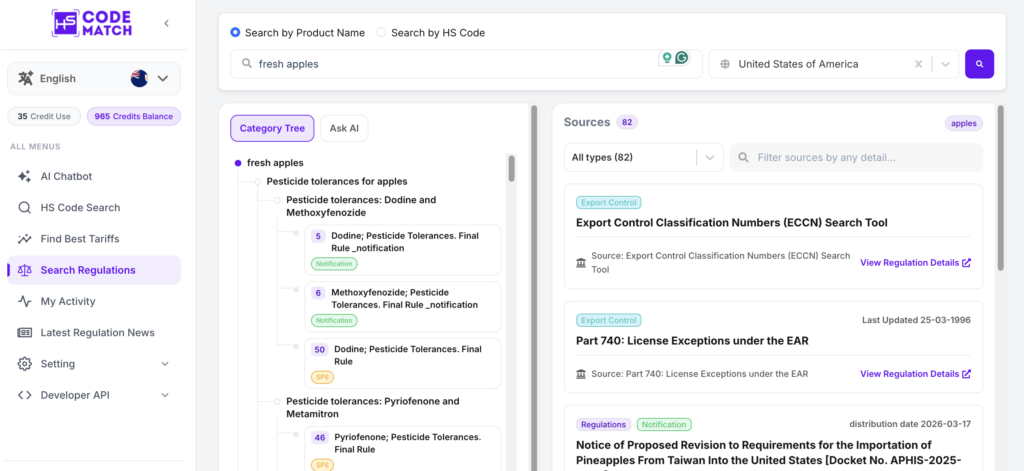The width and height of the screenshot is (1024, 471).
Task: Click Export Control tag on ECCN card
Action: [x=609, y=203]
